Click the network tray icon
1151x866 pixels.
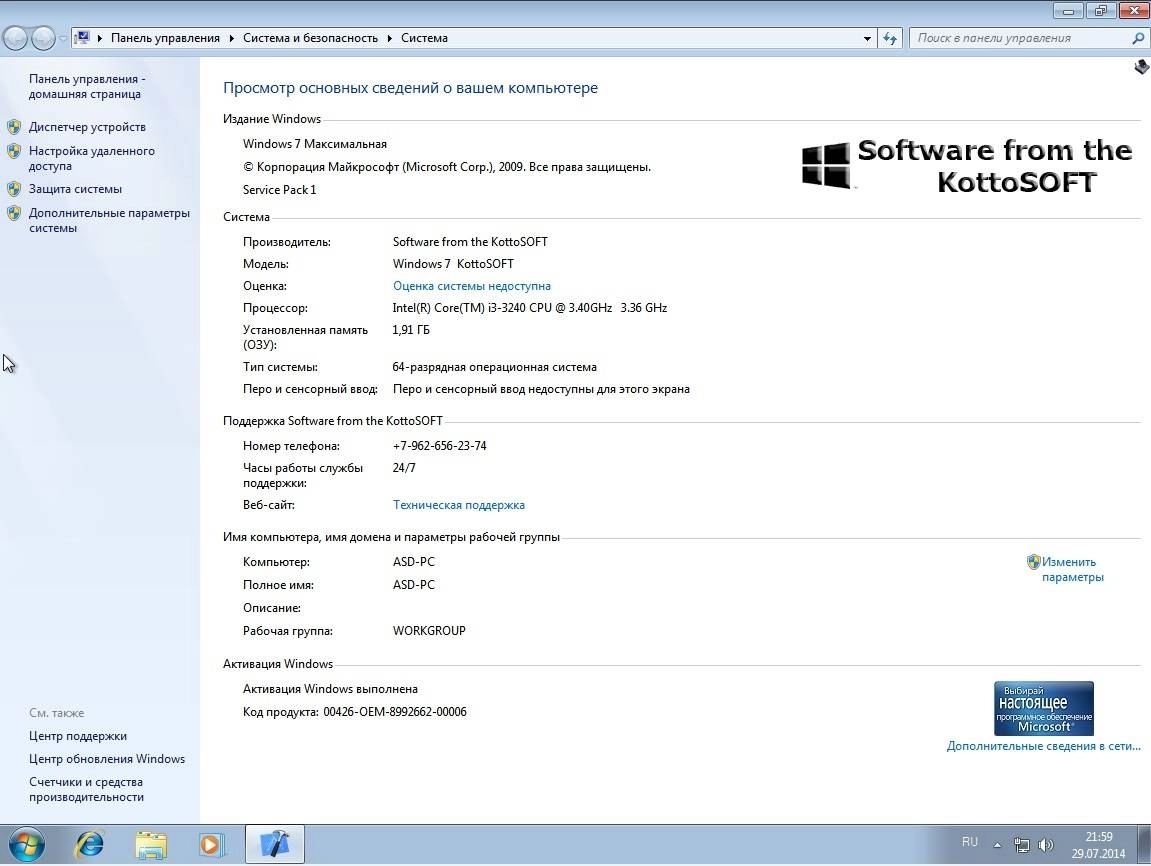pyautogui.click(x=1021, y=845)
